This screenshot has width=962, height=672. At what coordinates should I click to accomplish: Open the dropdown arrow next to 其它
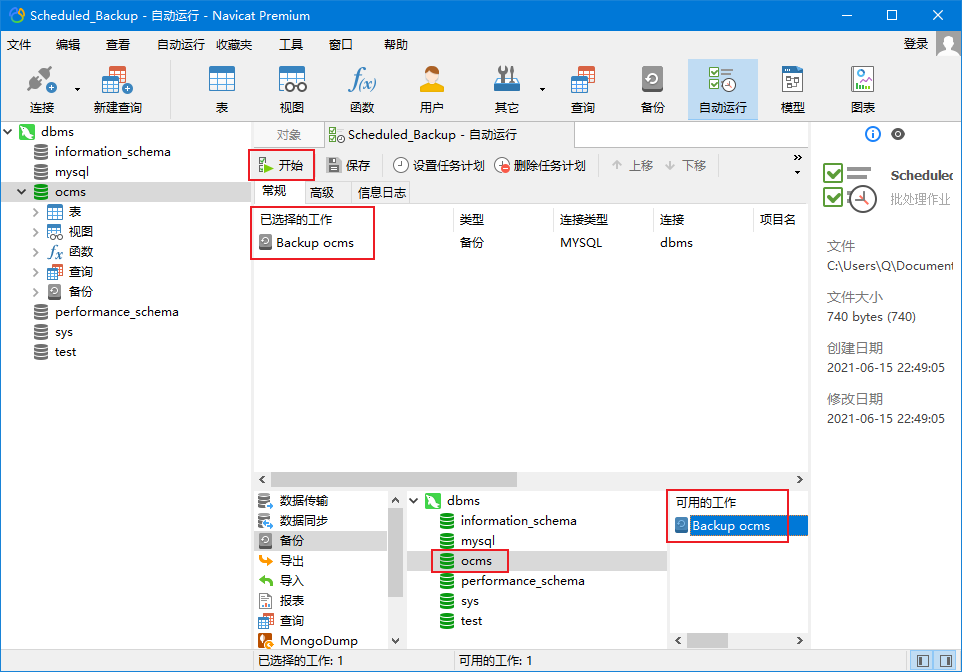click(542, 89)
